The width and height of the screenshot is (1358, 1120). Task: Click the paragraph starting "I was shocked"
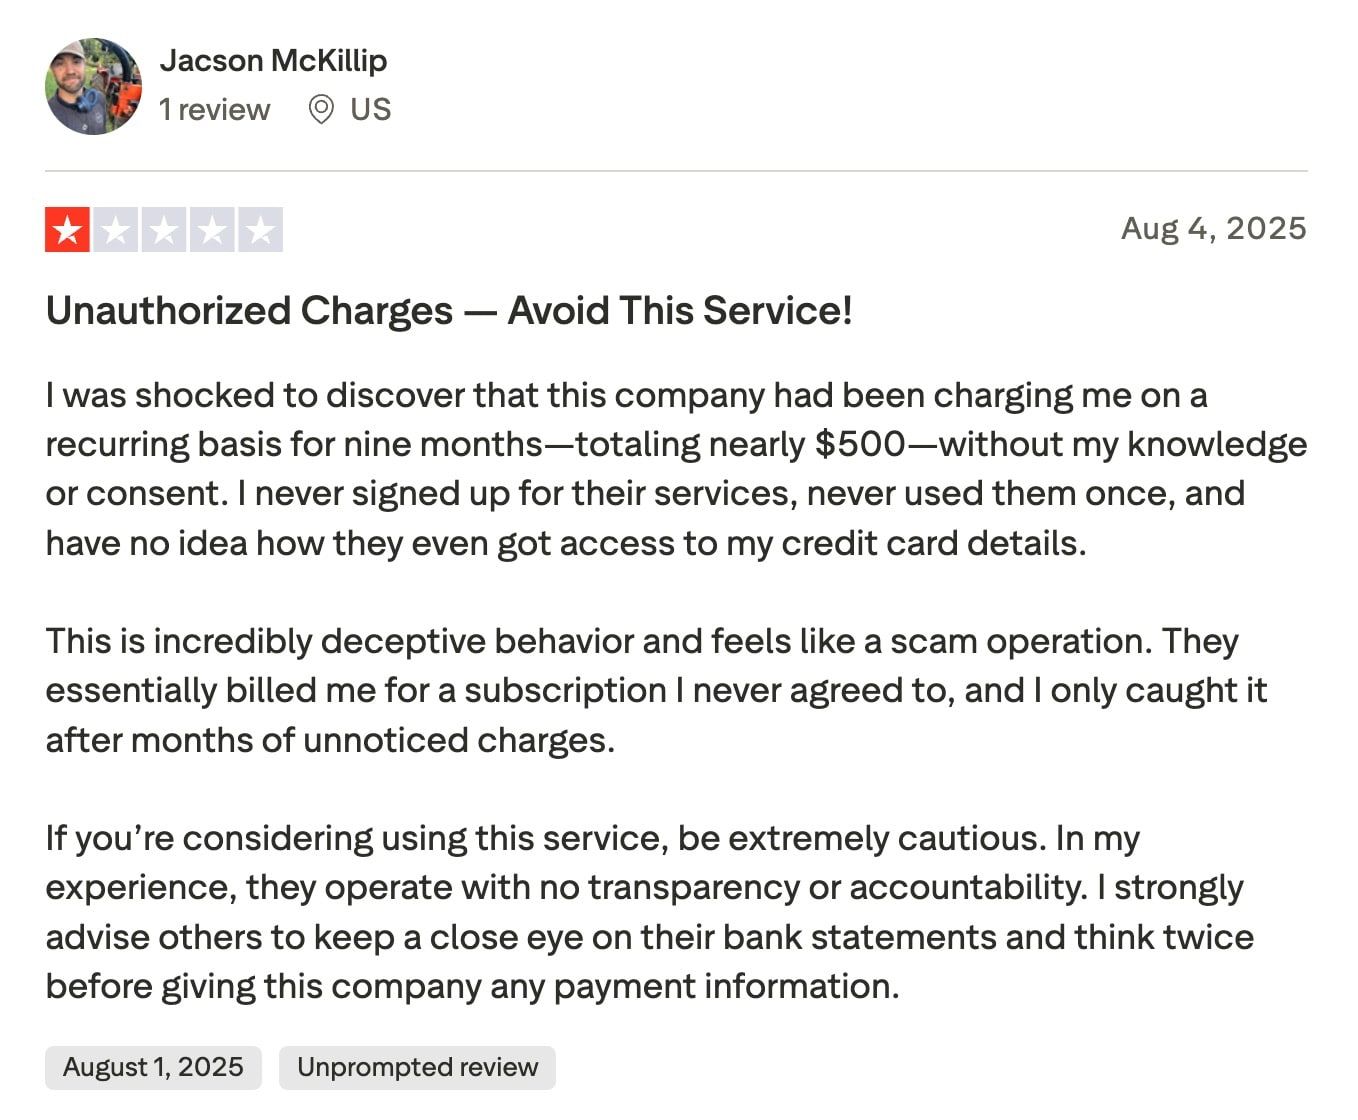click(676, 469)
